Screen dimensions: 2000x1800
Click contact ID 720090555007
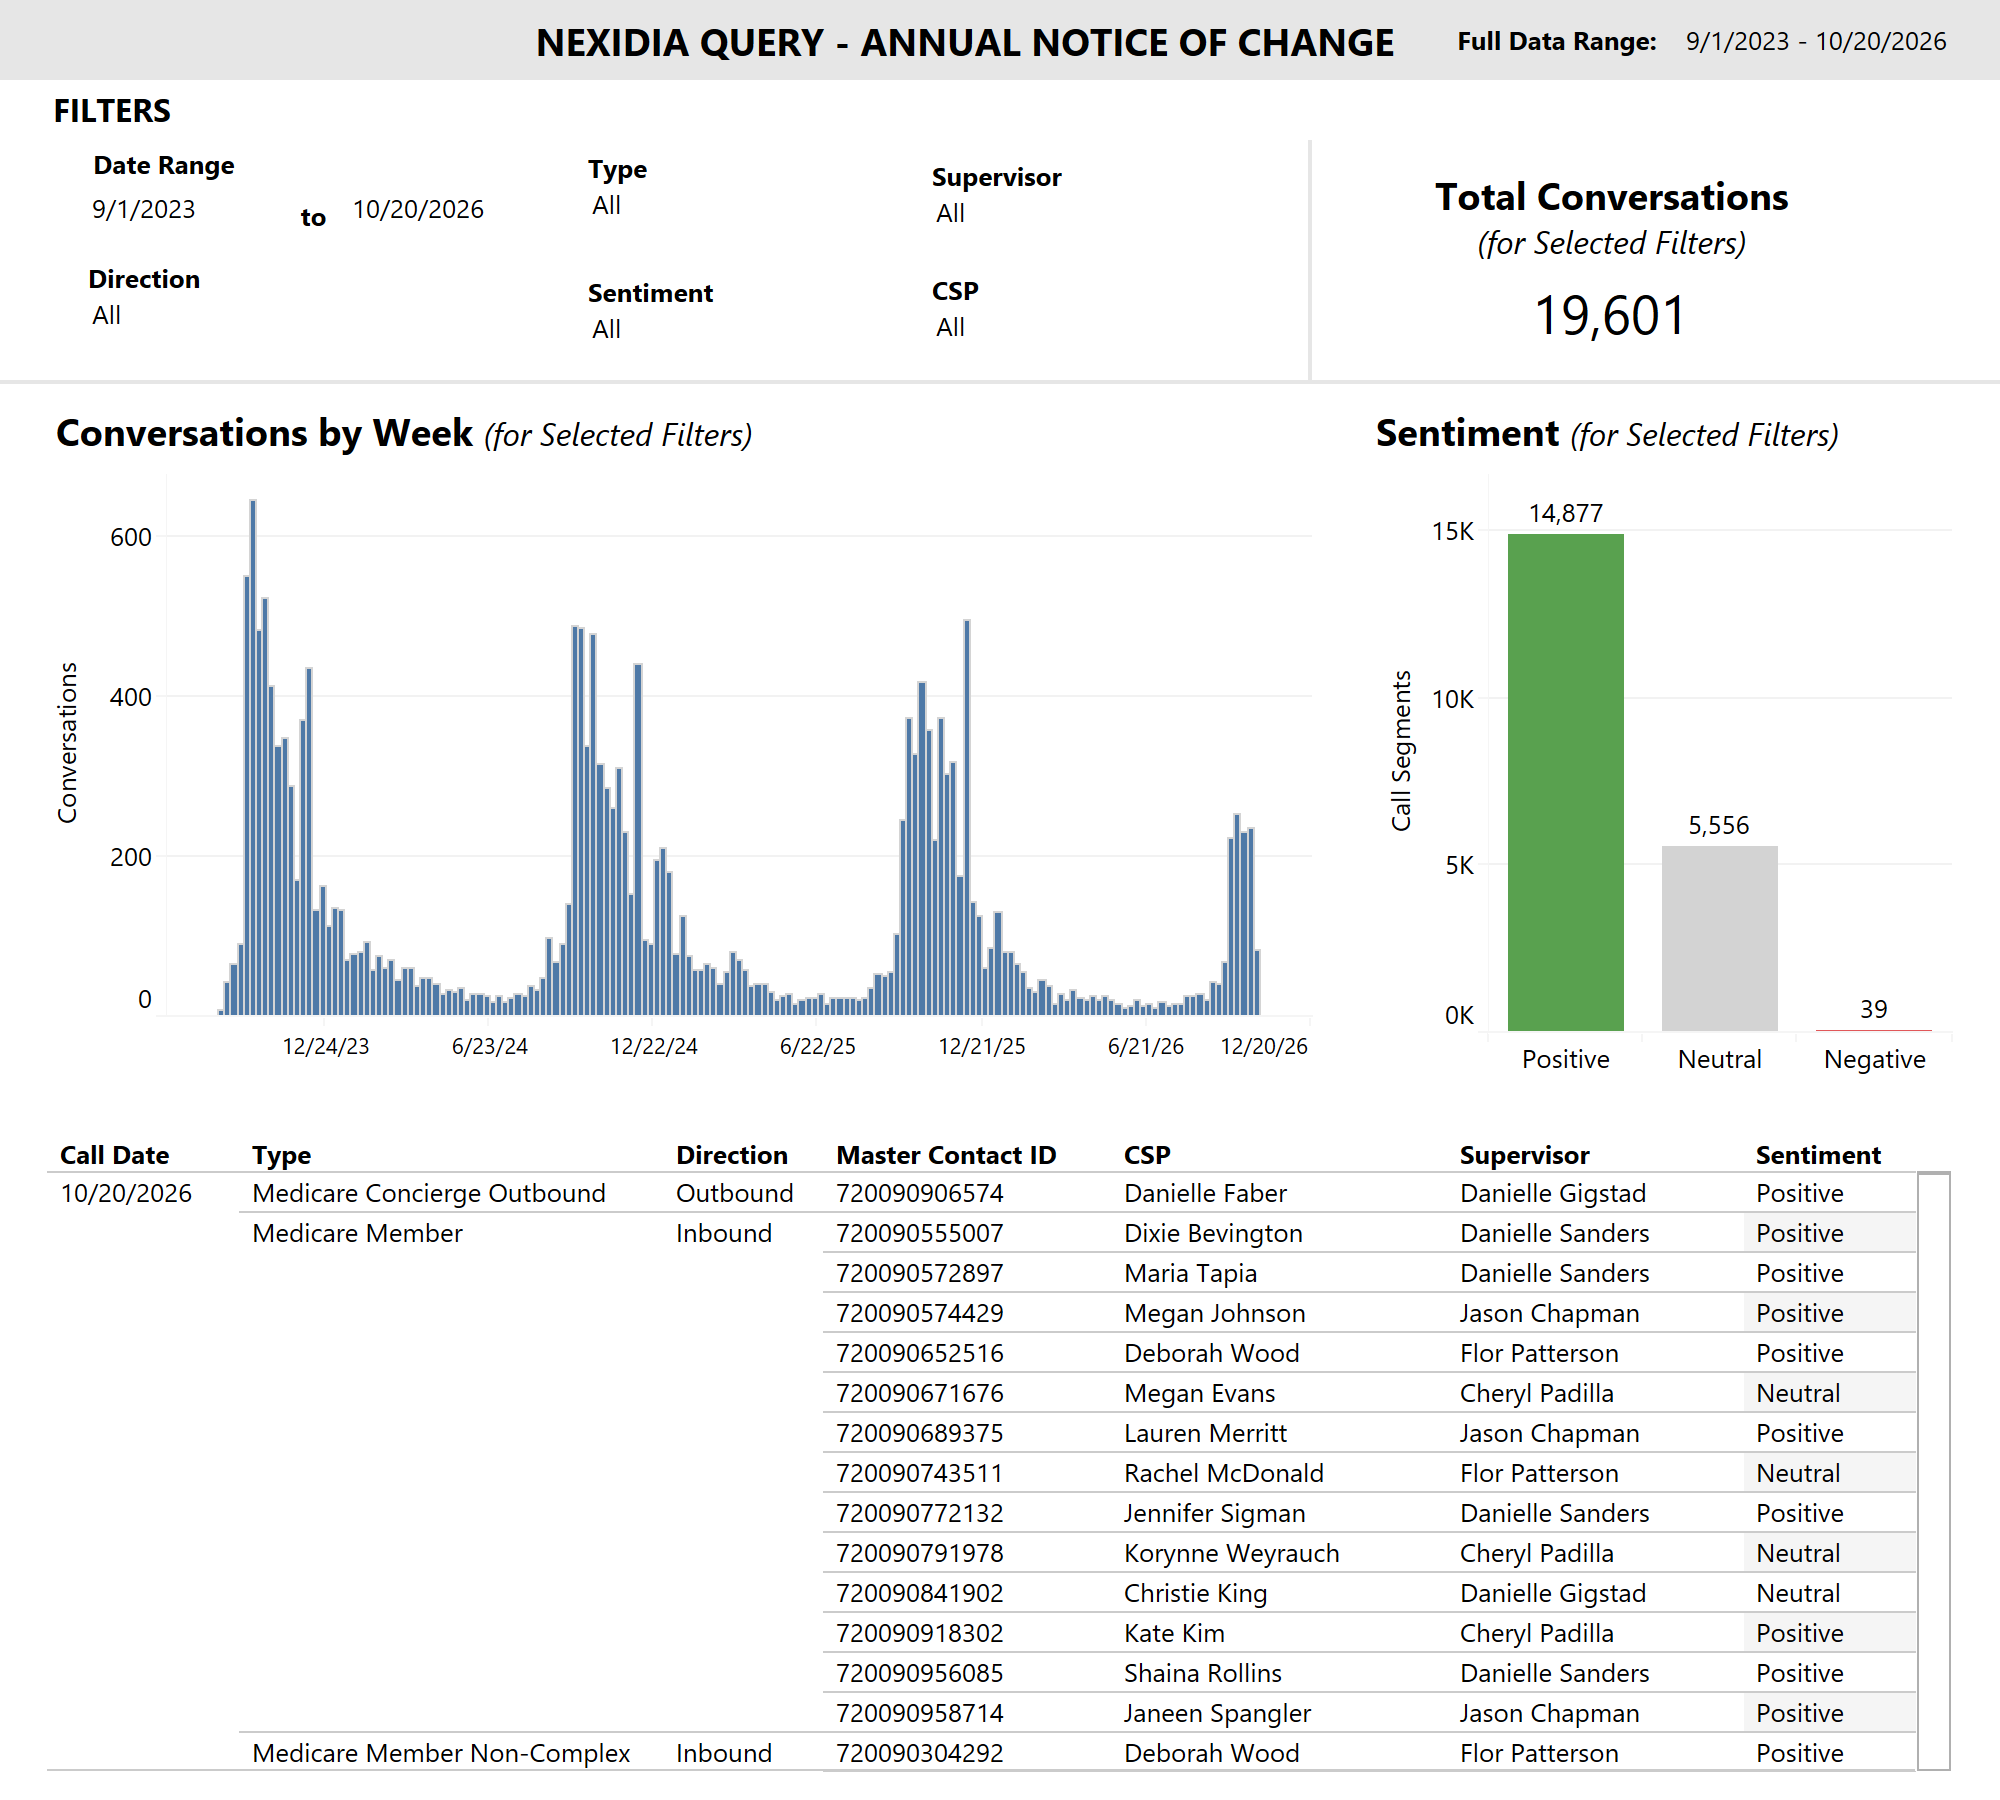(x=920, y=1233)
